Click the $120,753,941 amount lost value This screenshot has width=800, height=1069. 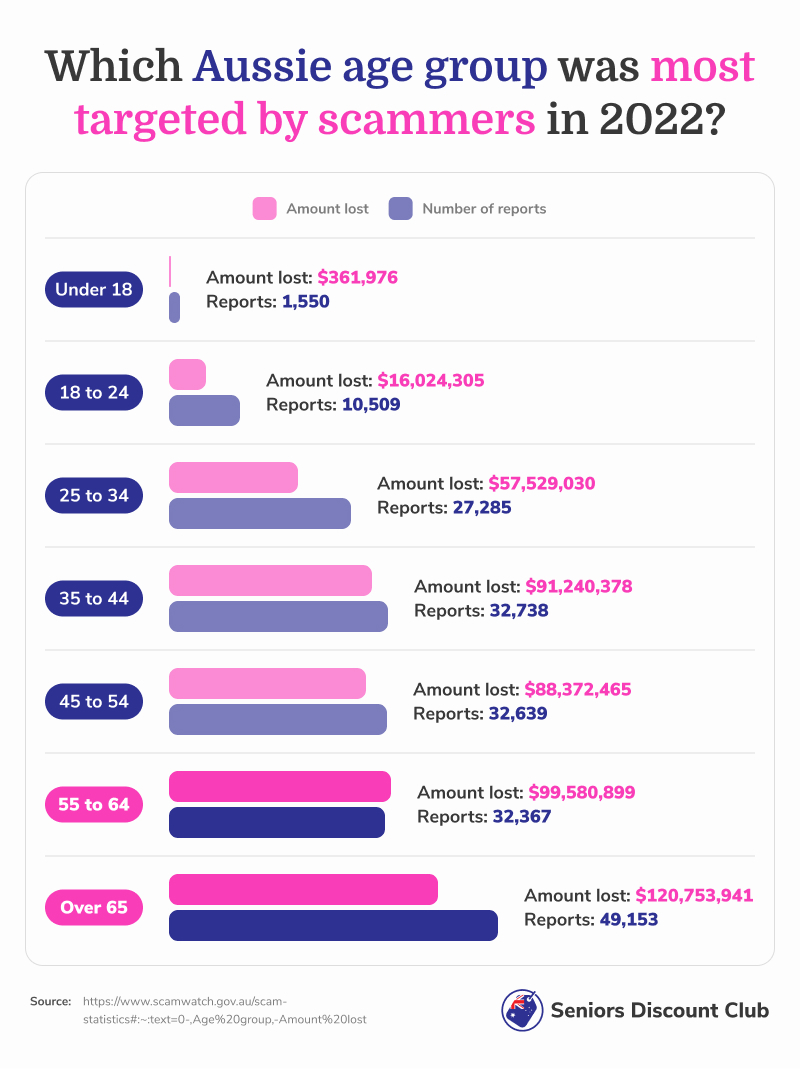tap(694, 895)
